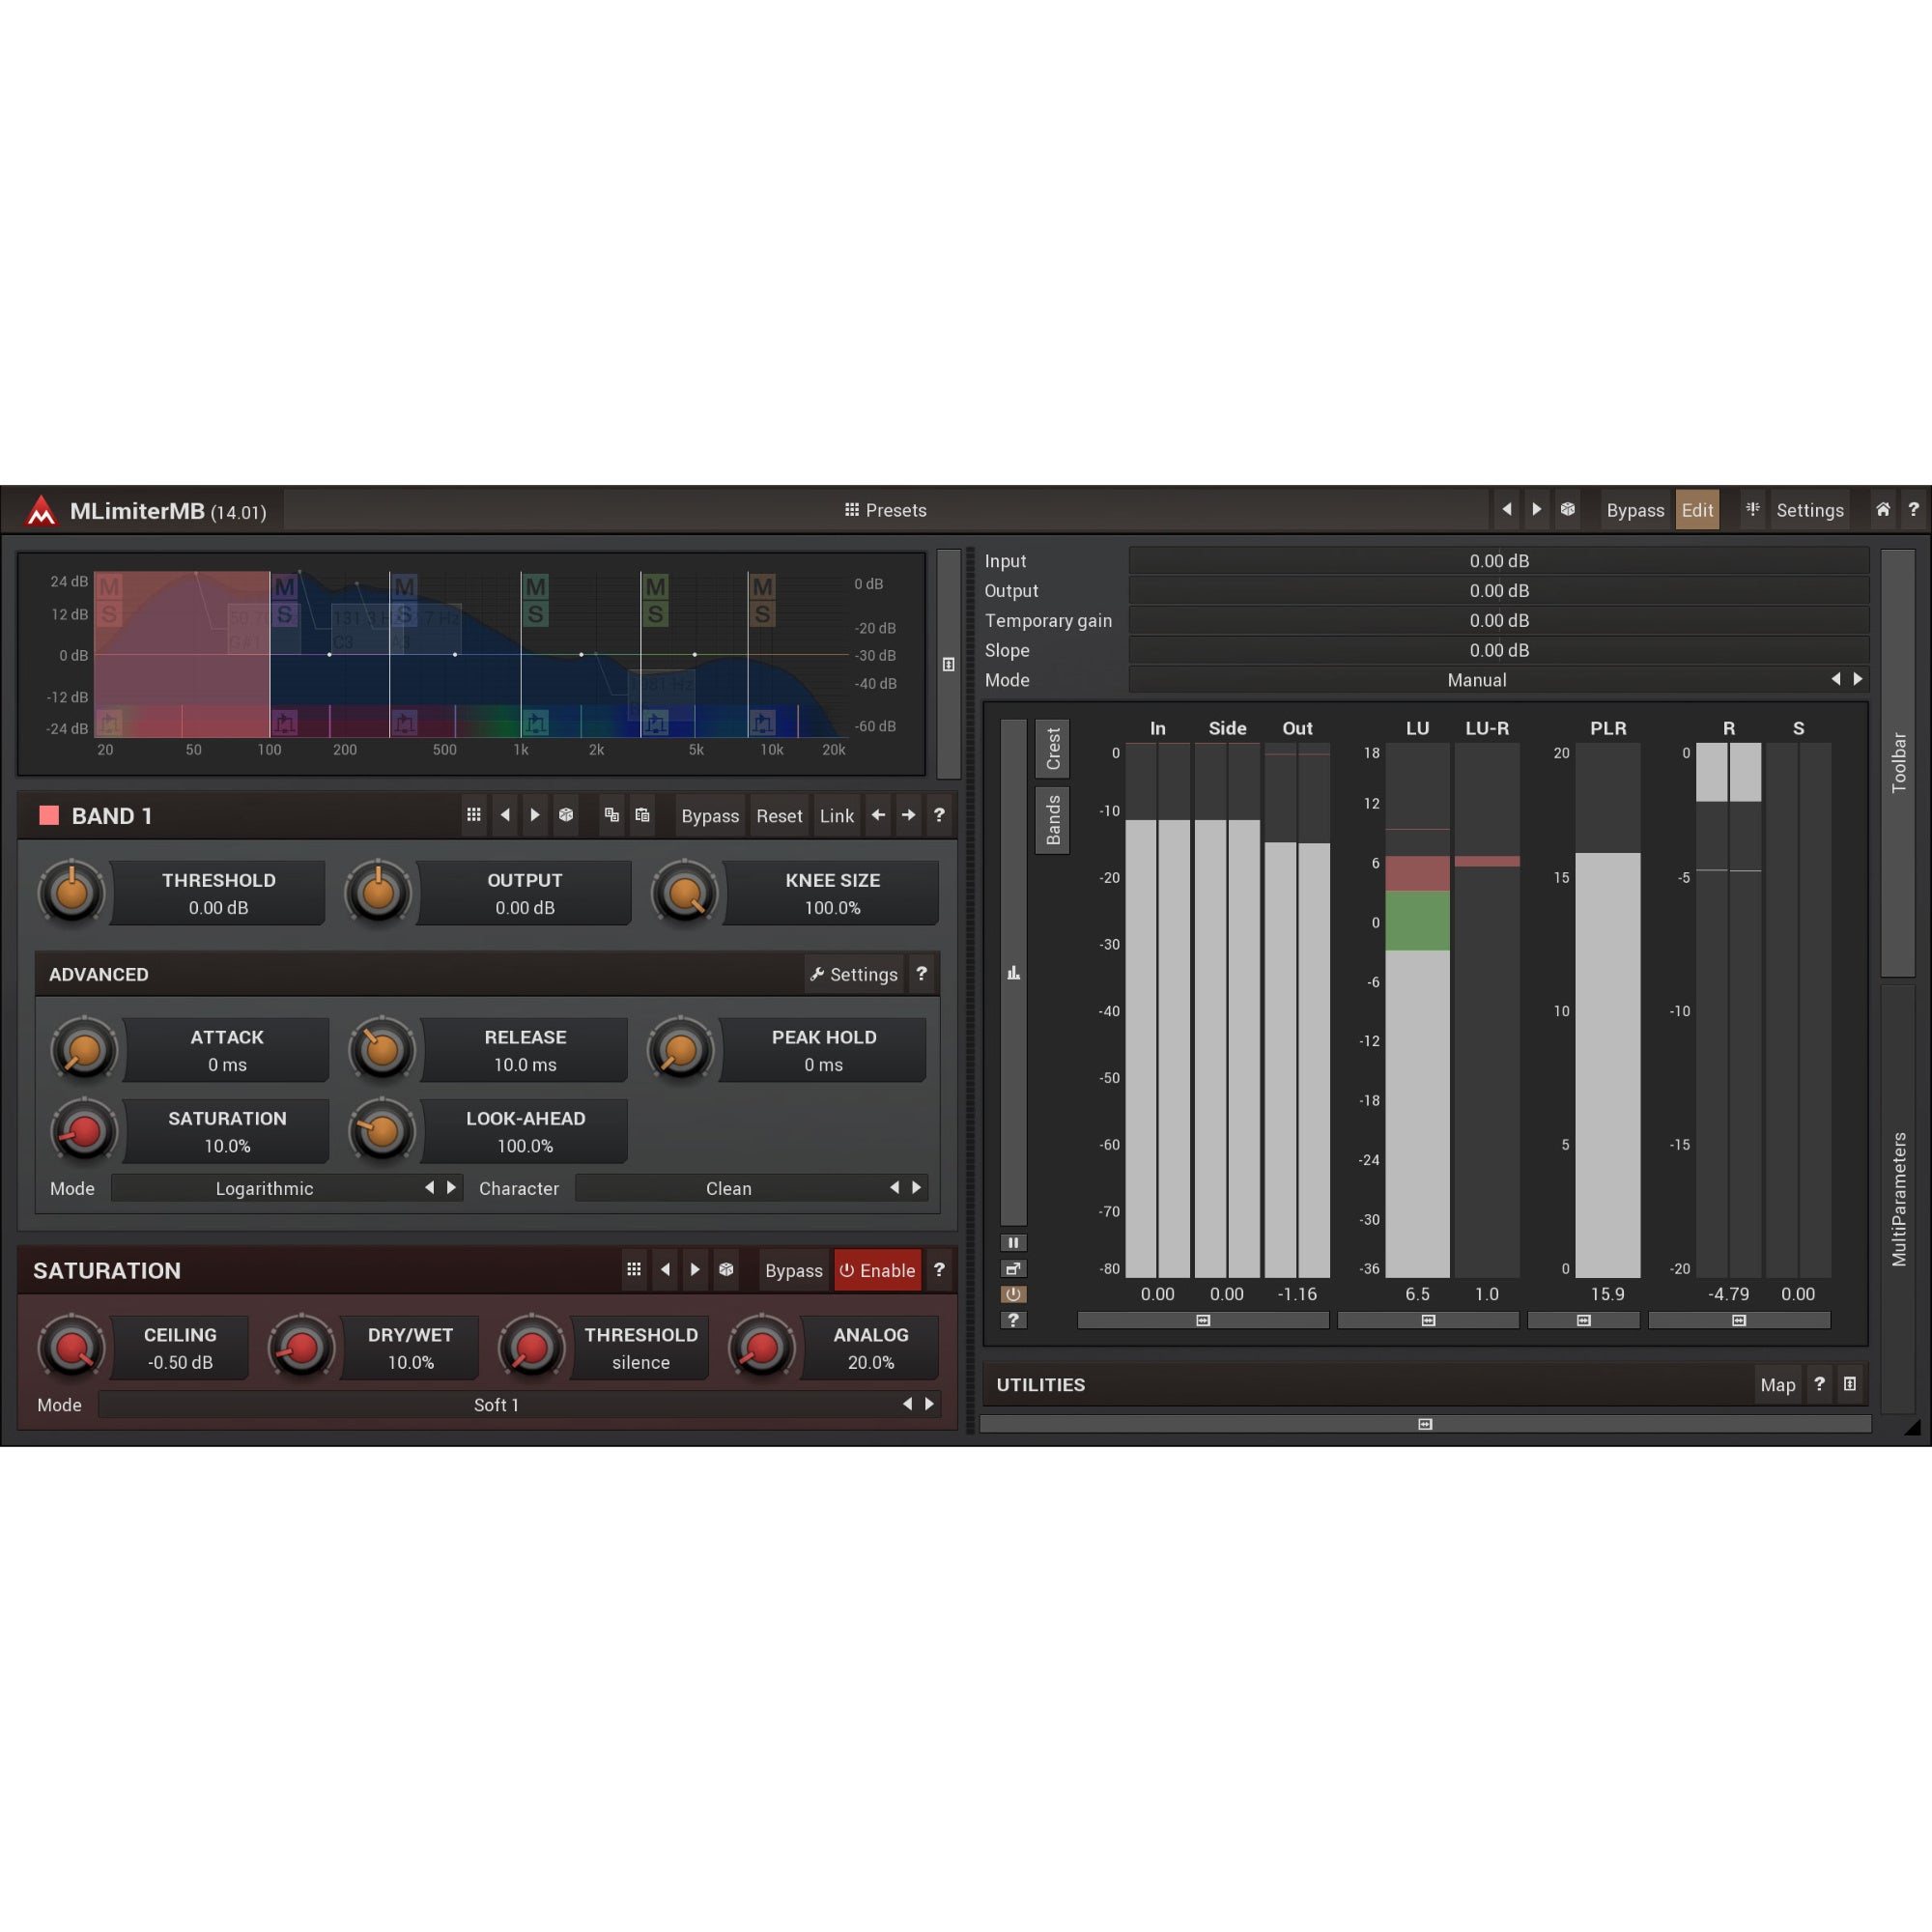Screen dimensions: 1932x1932
Task: Open the vertical Toolbar tab
Action: click(x=1898, y=762)
